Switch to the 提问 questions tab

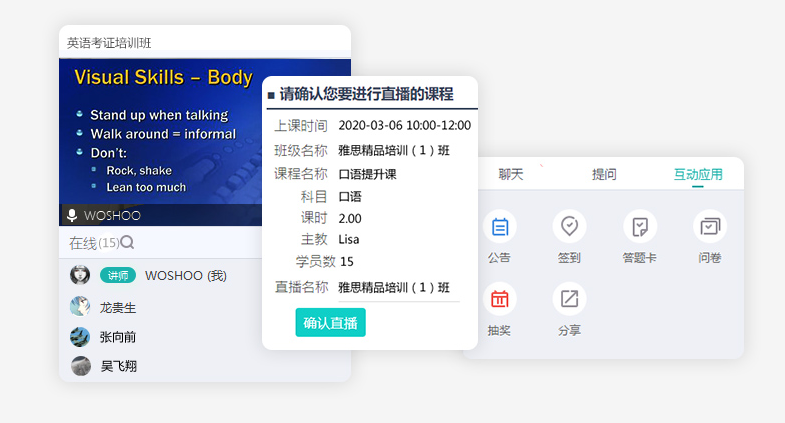point(604,174)
